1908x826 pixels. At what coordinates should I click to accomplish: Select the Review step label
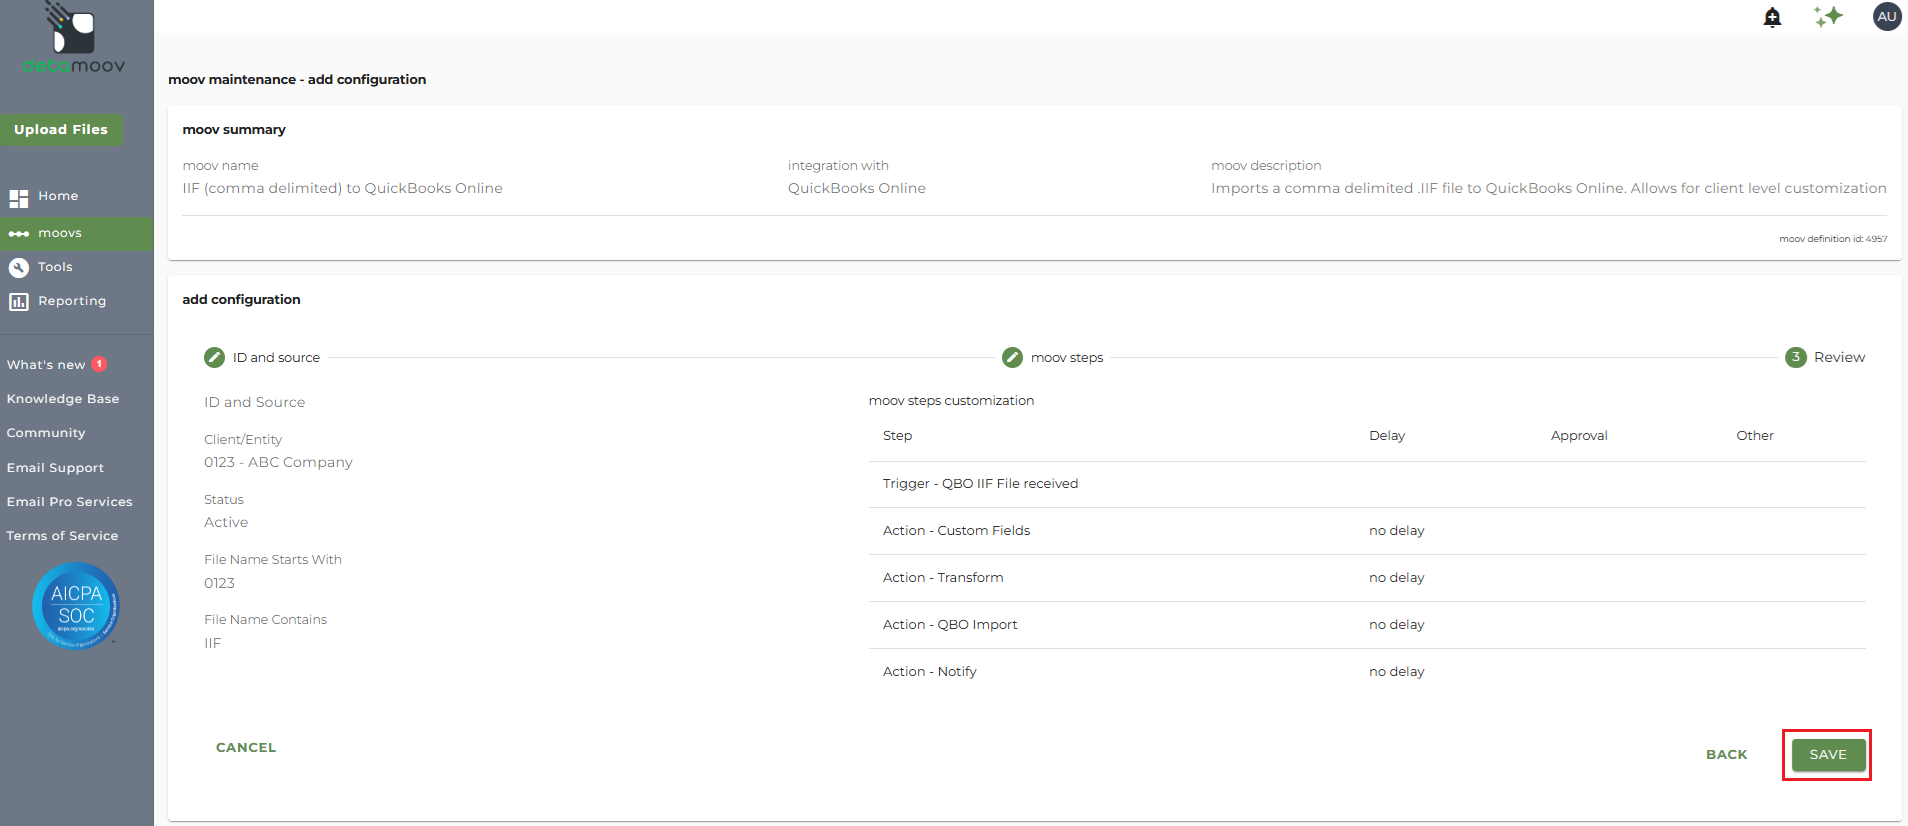(x=1839, y=358)
